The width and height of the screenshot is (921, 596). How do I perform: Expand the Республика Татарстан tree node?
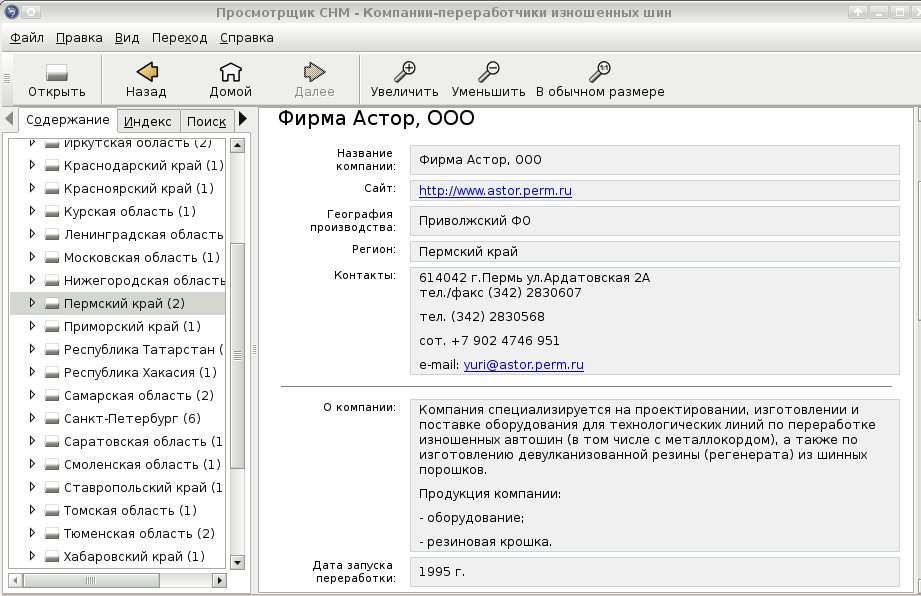coord(32,349)
